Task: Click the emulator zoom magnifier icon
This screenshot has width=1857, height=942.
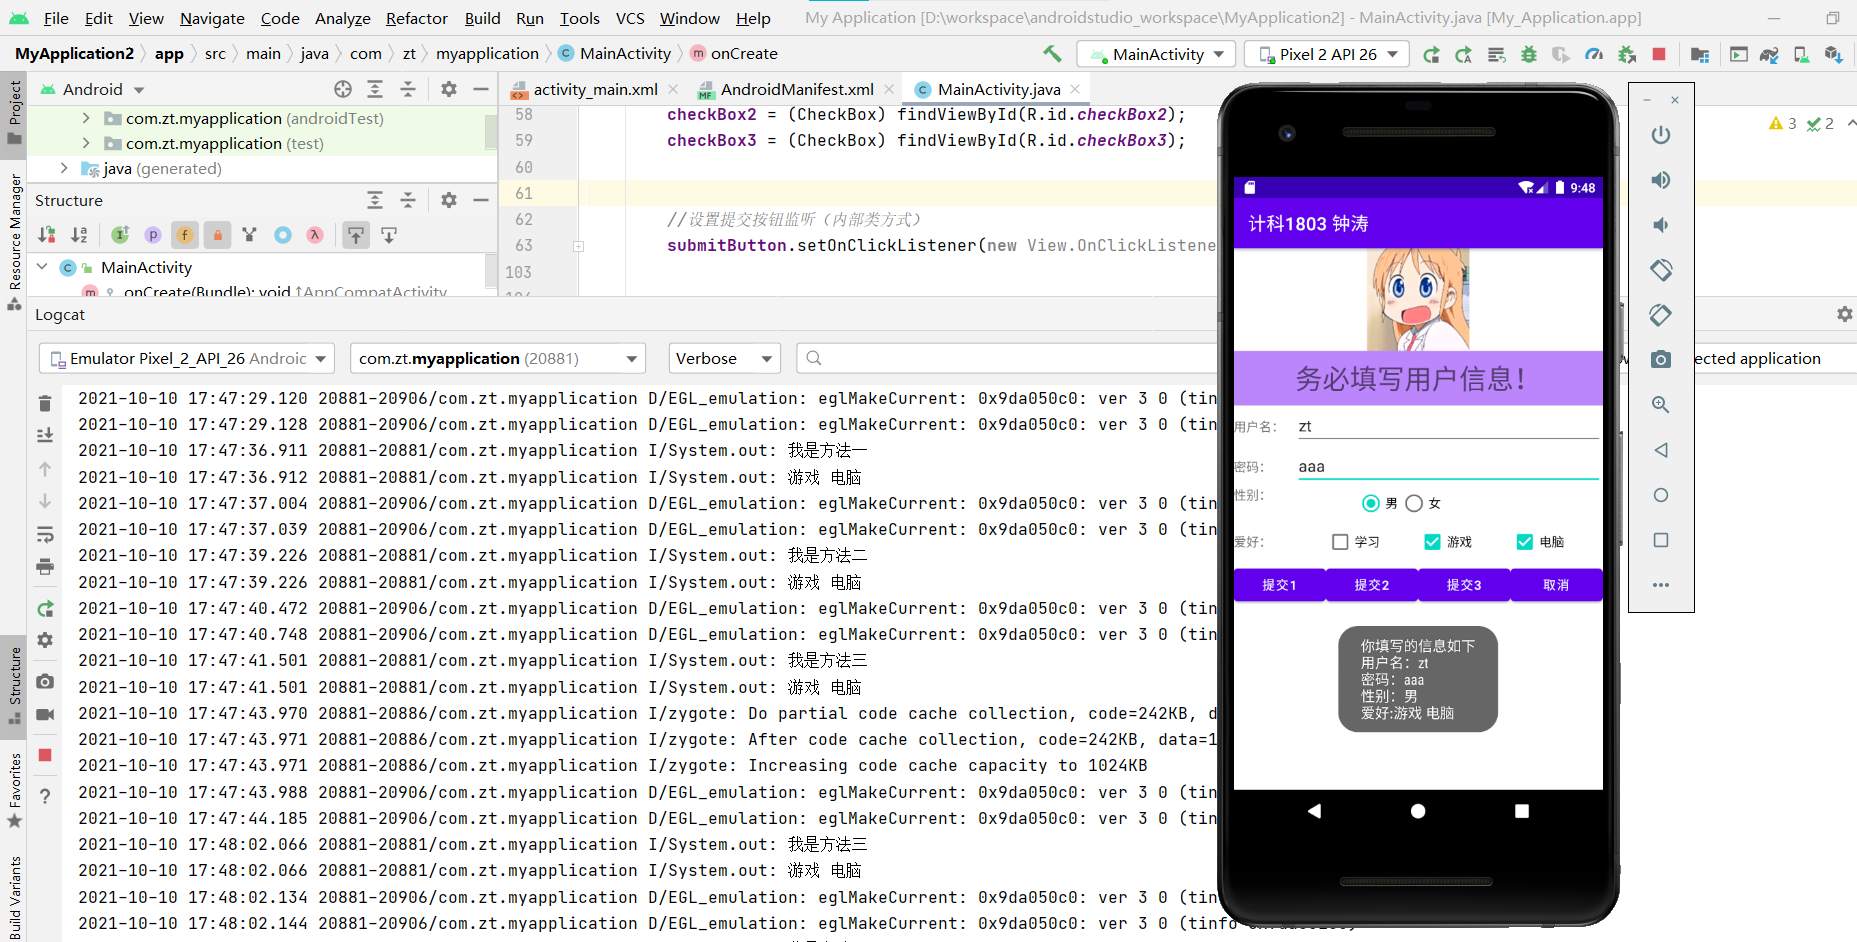Action: pyautogui.click(x=1661, y=405)
